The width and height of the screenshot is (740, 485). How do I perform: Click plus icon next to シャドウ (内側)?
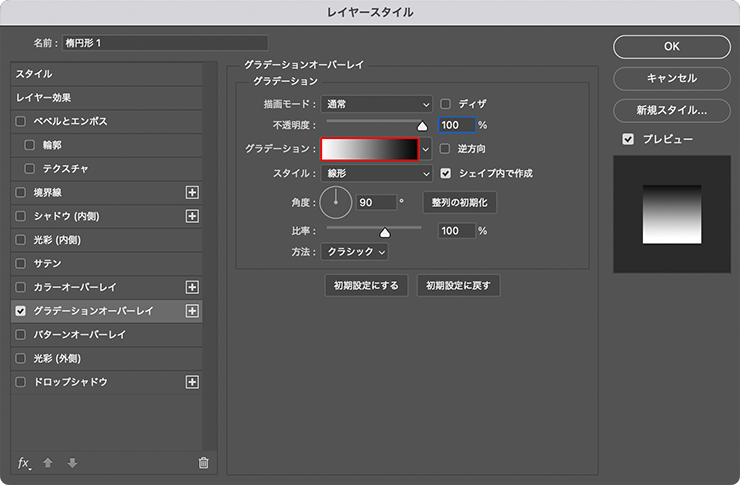point(193,216)
